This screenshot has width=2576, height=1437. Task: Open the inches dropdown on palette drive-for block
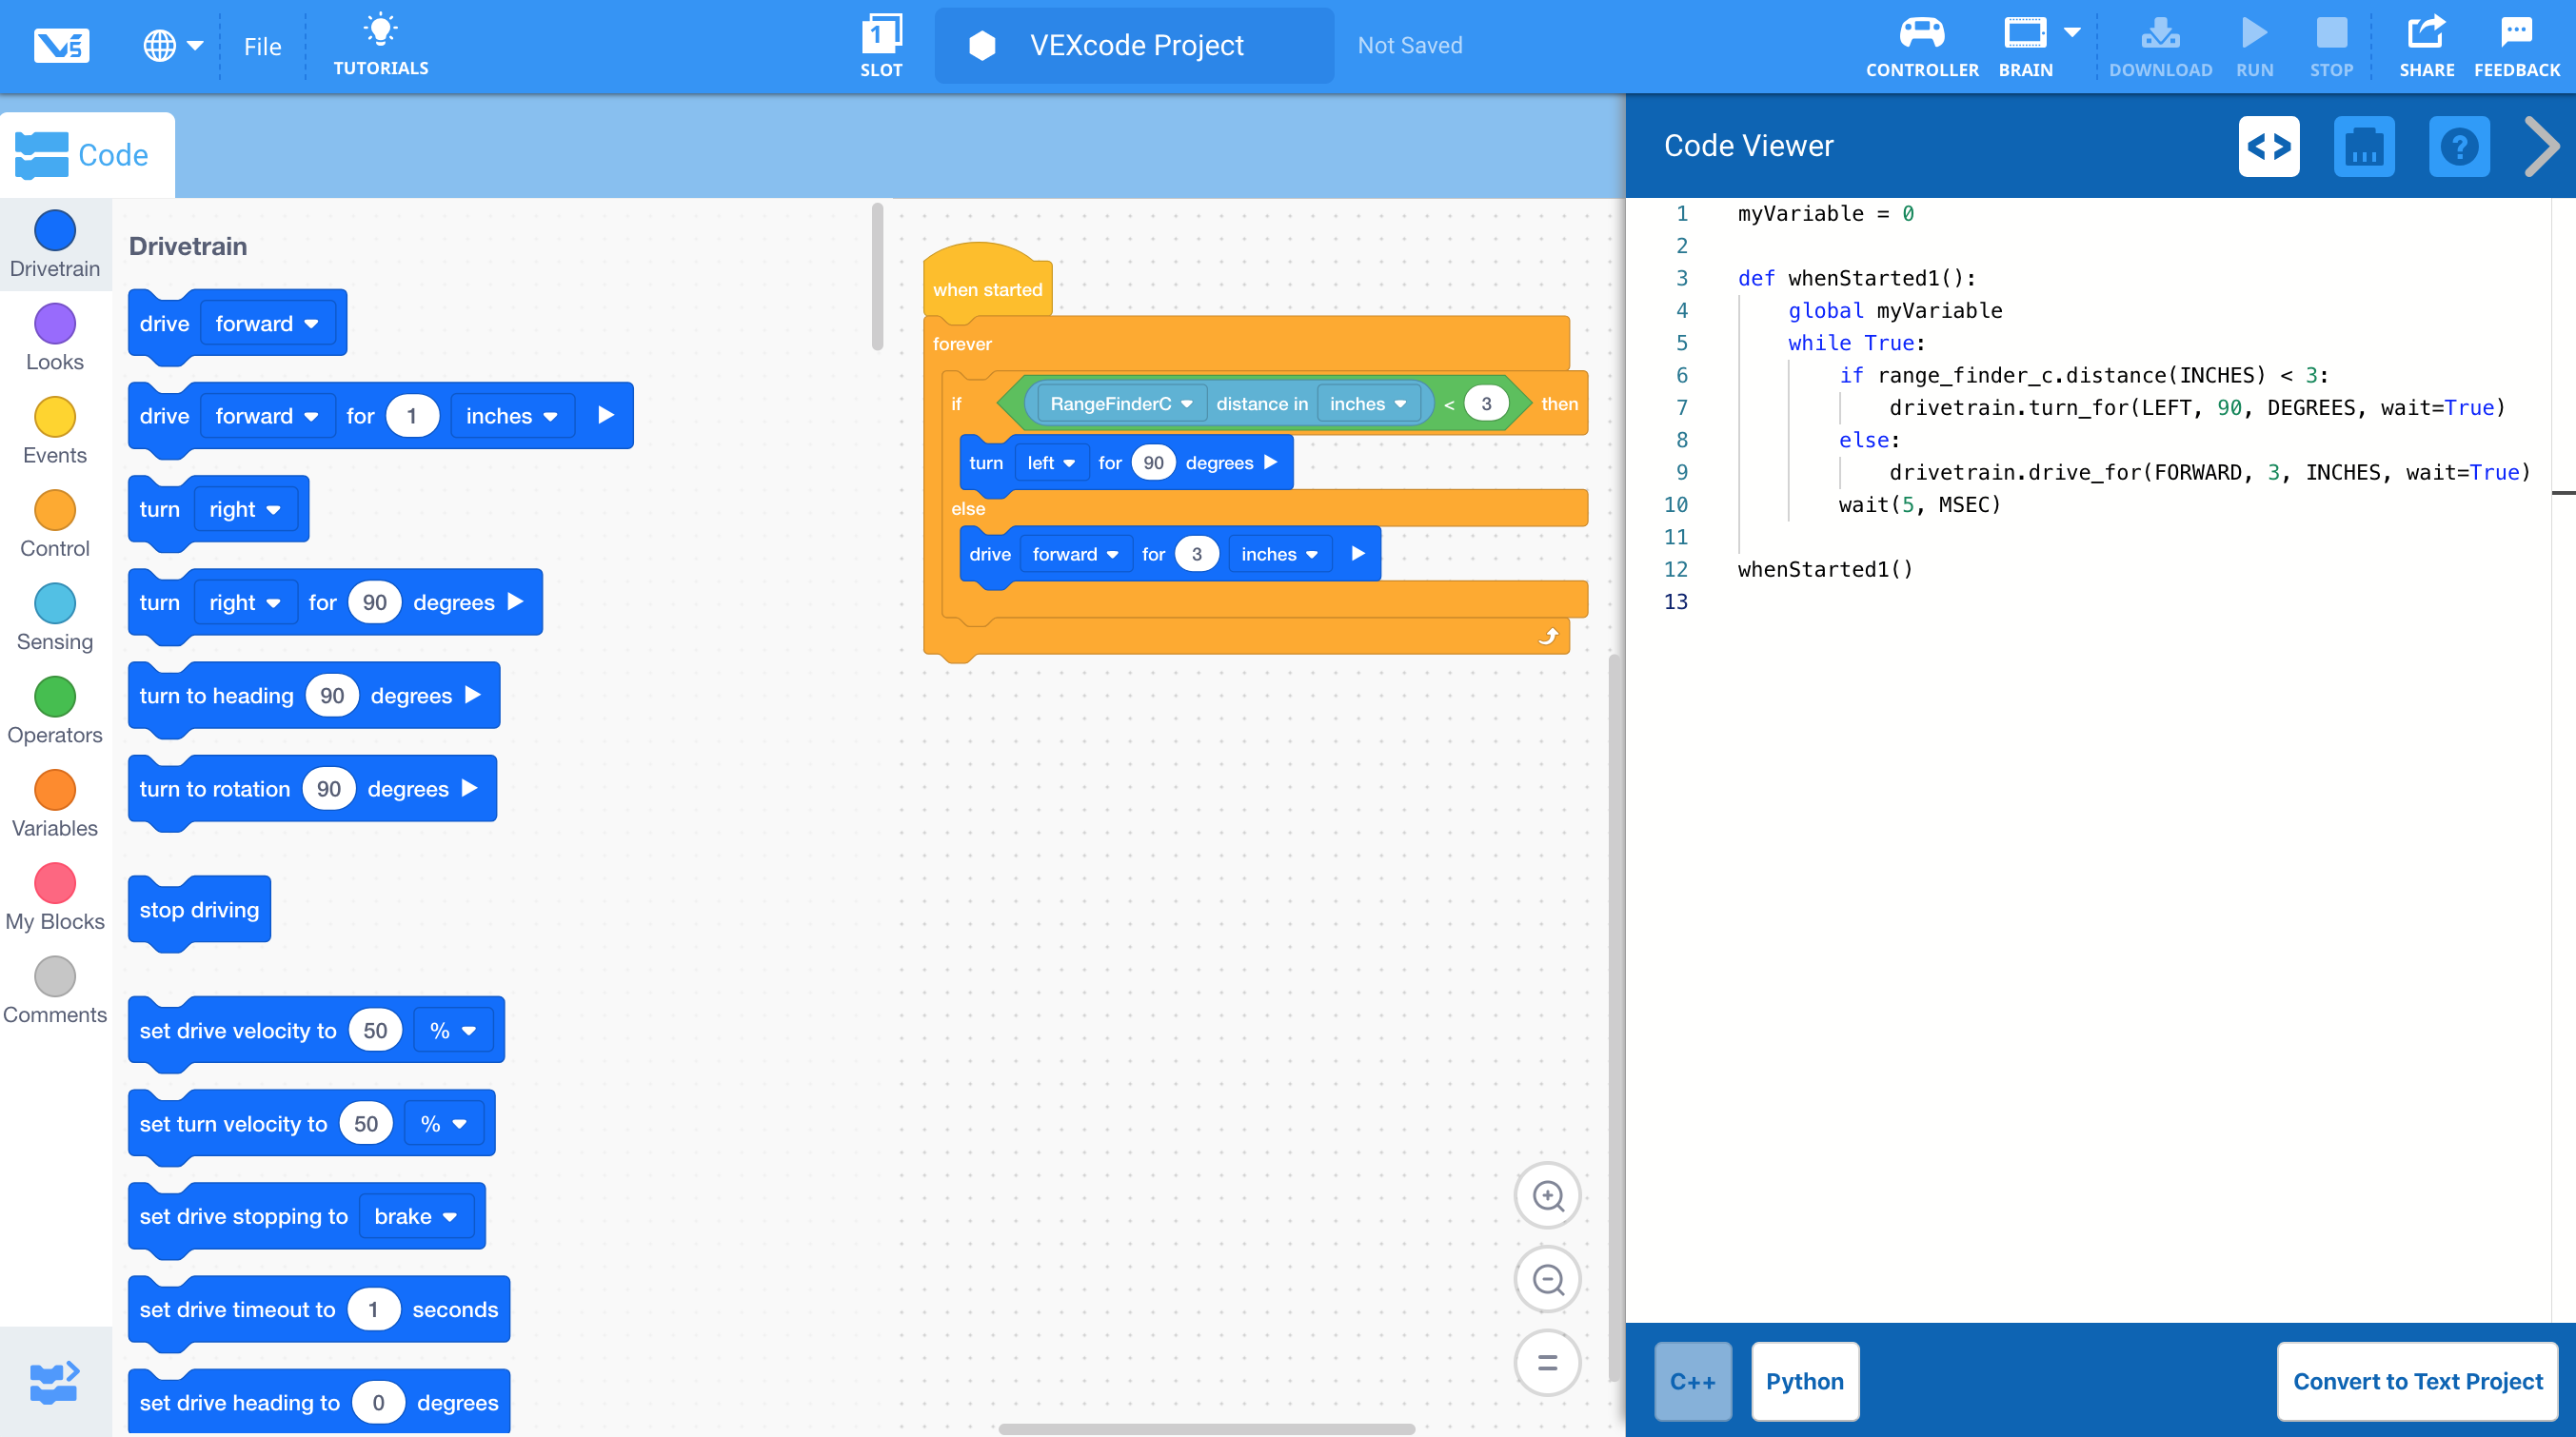(511, 416)
